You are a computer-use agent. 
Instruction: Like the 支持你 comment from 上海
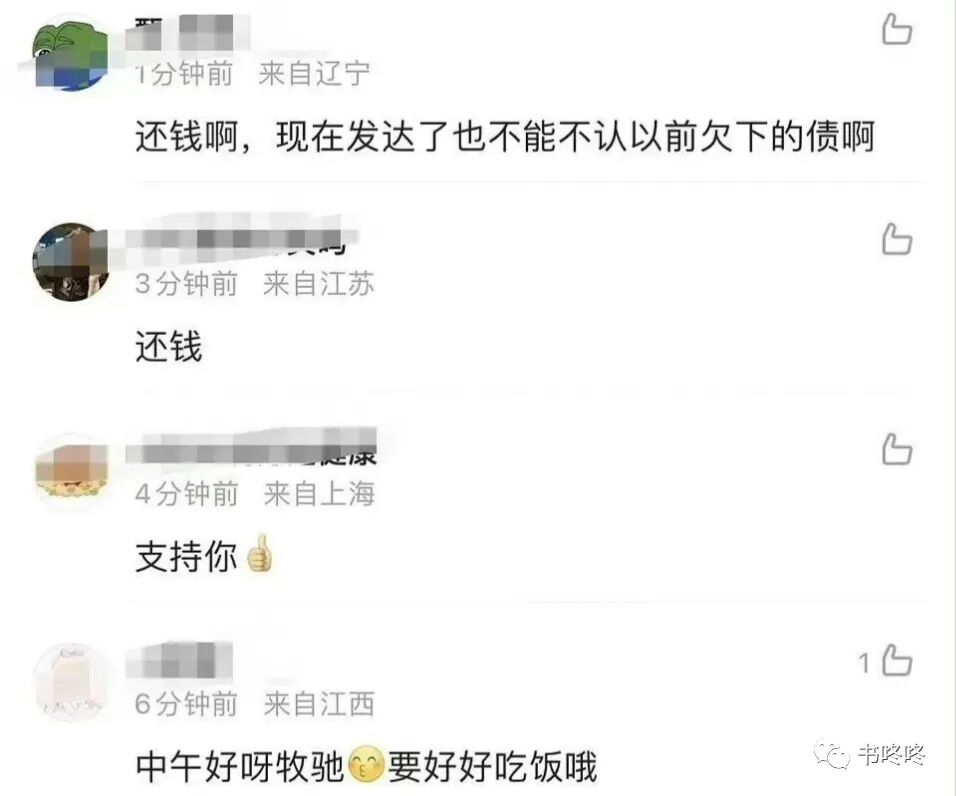point(897,450)
